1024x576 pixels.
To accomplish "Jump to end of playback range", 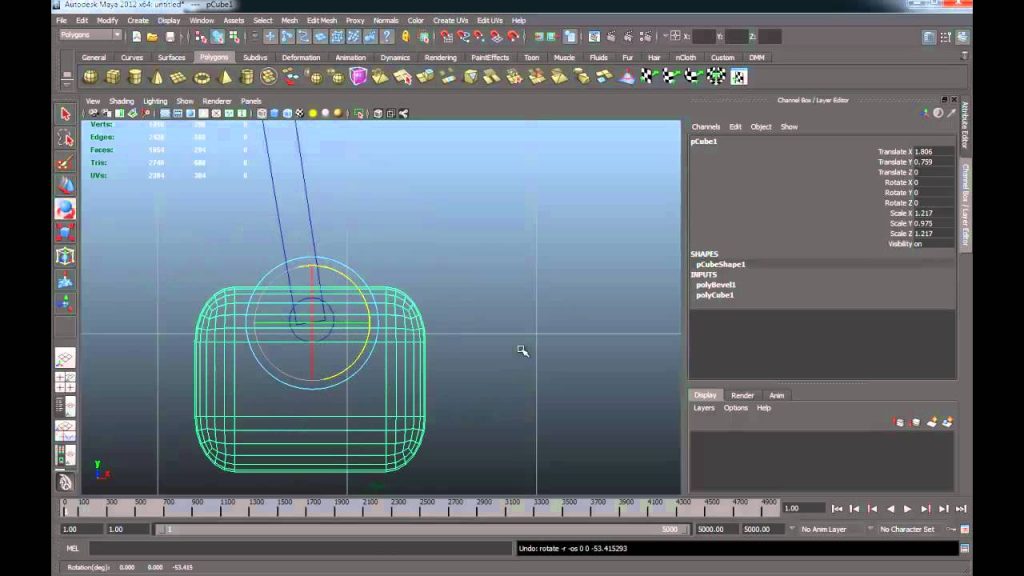I will 961,509.
